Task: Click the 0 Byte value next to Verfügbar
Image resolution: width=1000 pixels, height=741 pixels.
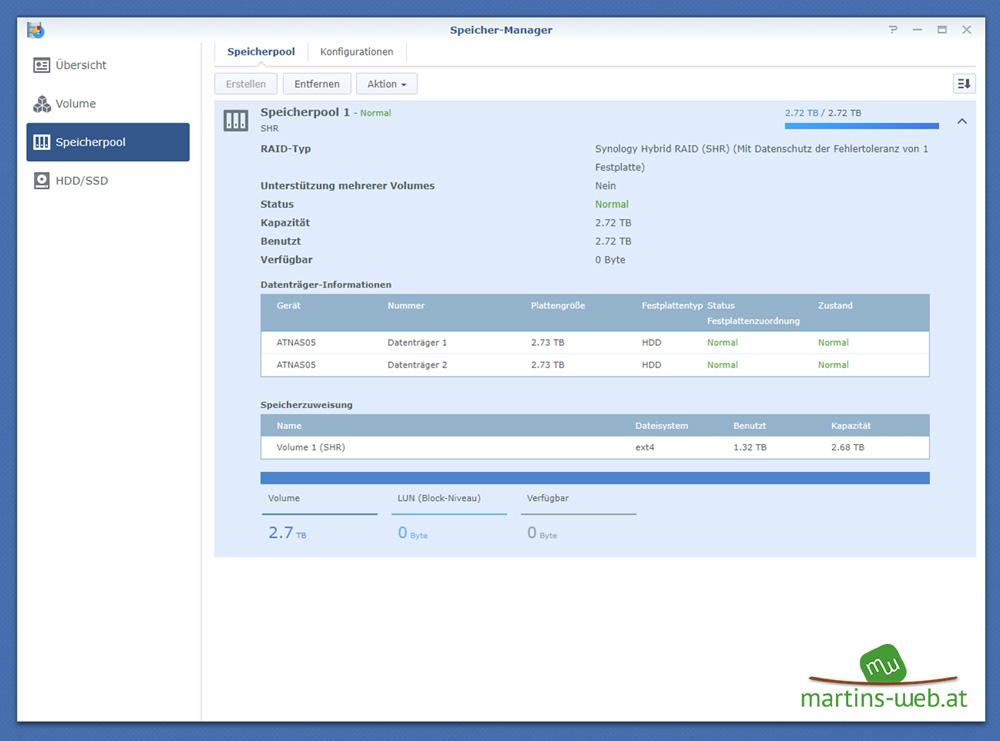Action: [610, 260]
